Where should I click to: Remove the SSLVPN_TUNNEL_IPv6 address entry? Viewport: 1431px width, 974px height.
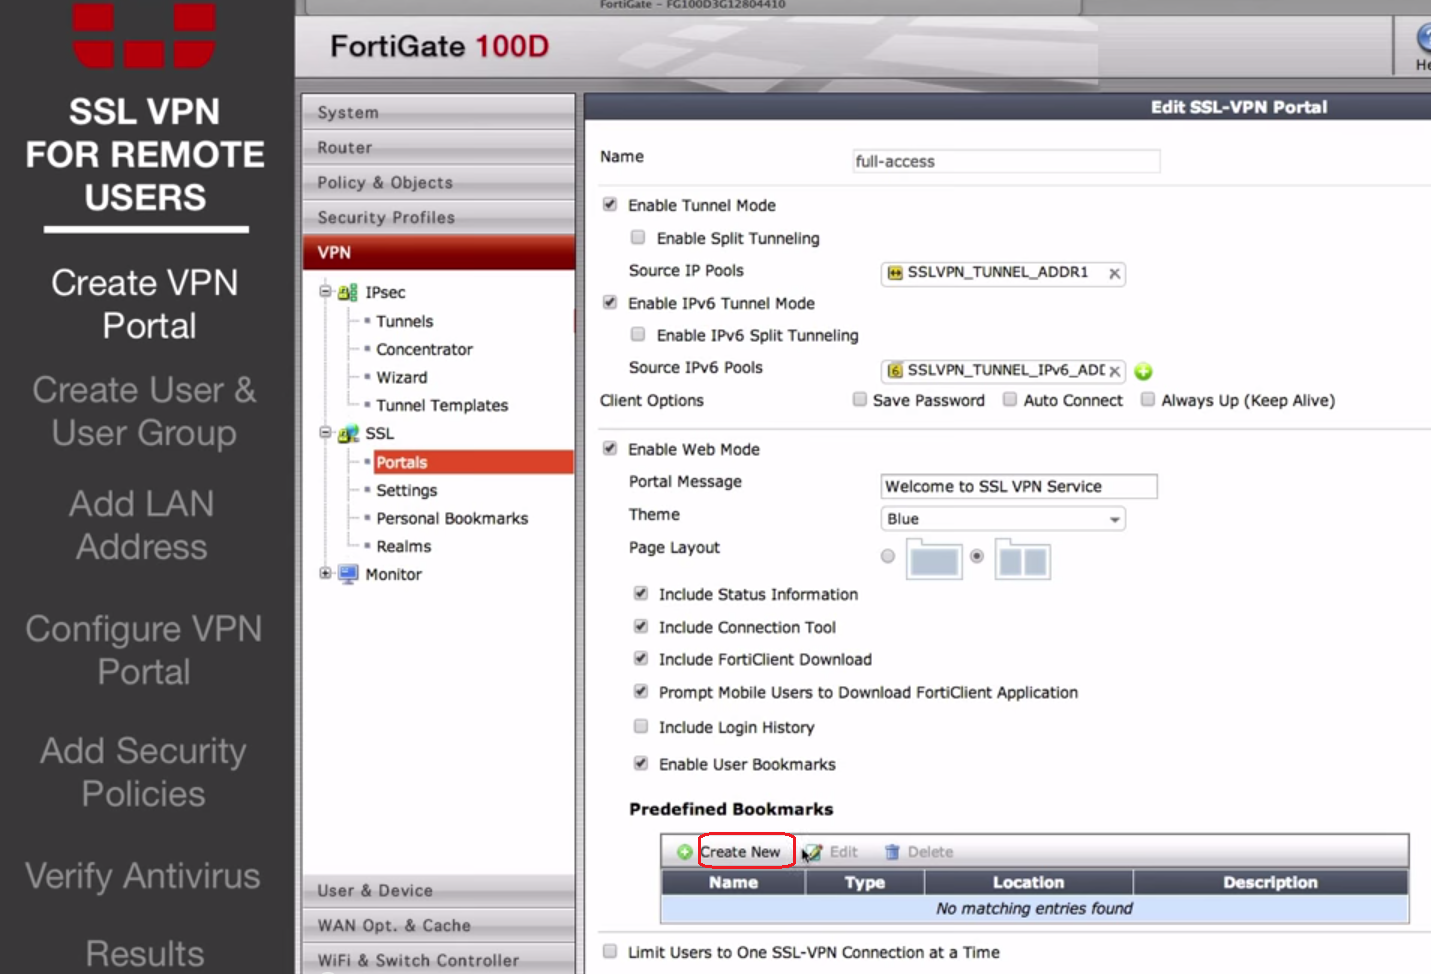[1114, 371]
